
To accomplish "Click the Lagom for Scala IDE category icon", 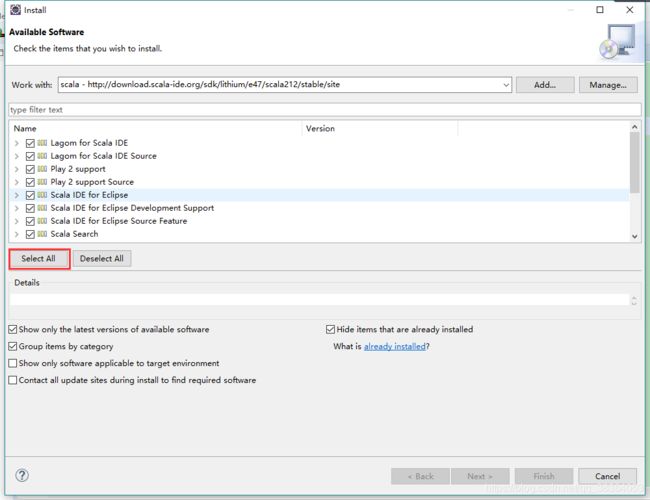I will (42, 143).
